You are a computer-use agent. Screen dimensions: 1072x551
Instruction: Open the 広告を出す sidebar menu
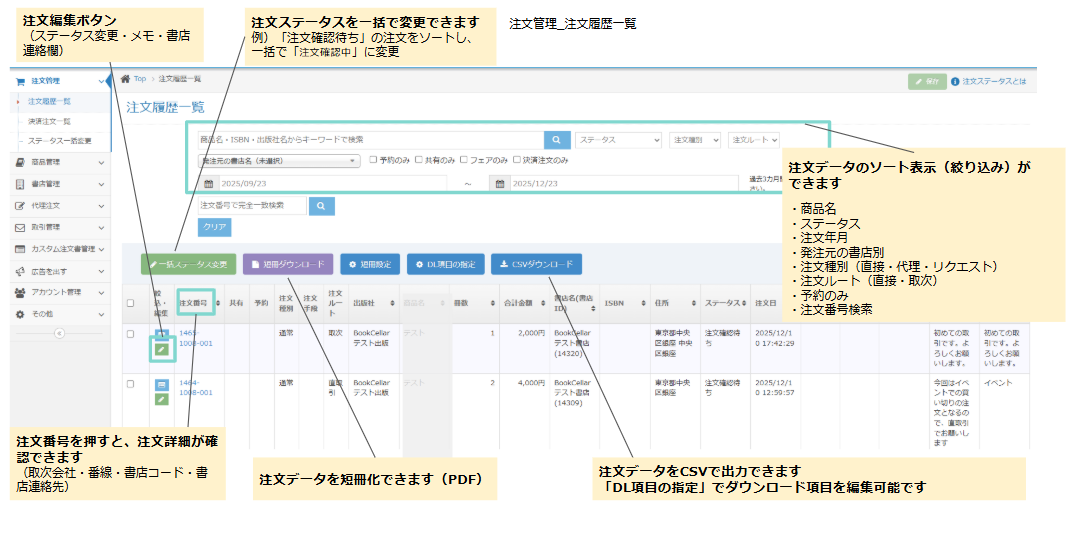coord(59,271)
